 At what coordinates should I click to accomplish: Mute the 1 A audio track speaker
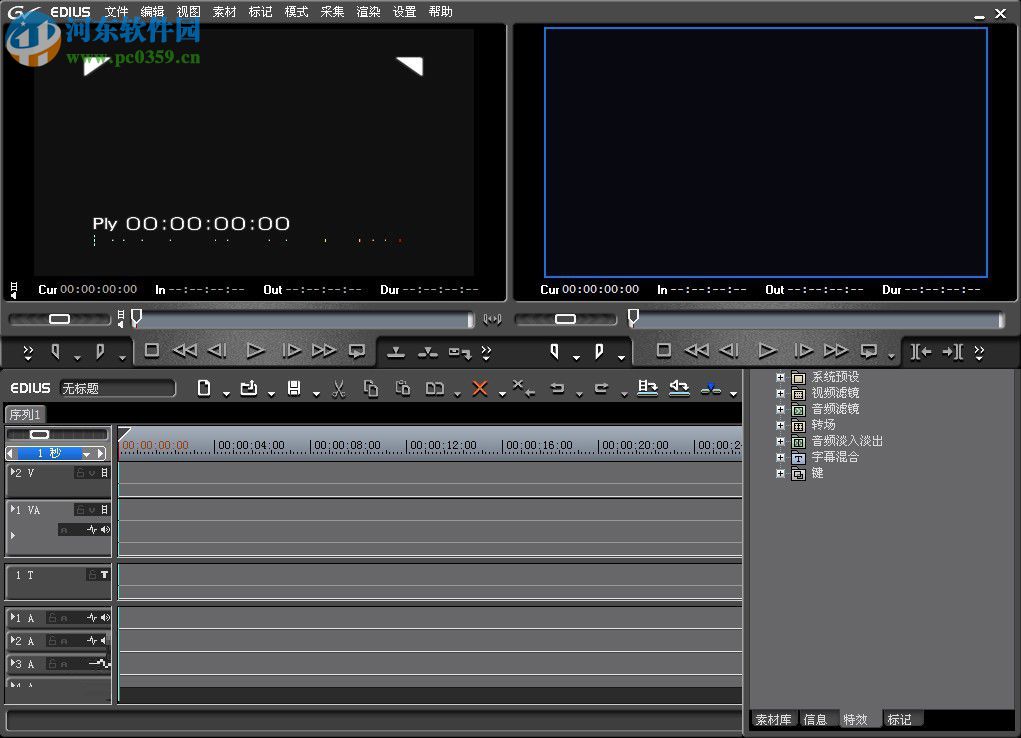pyautogui.click(x=105, y=618)
